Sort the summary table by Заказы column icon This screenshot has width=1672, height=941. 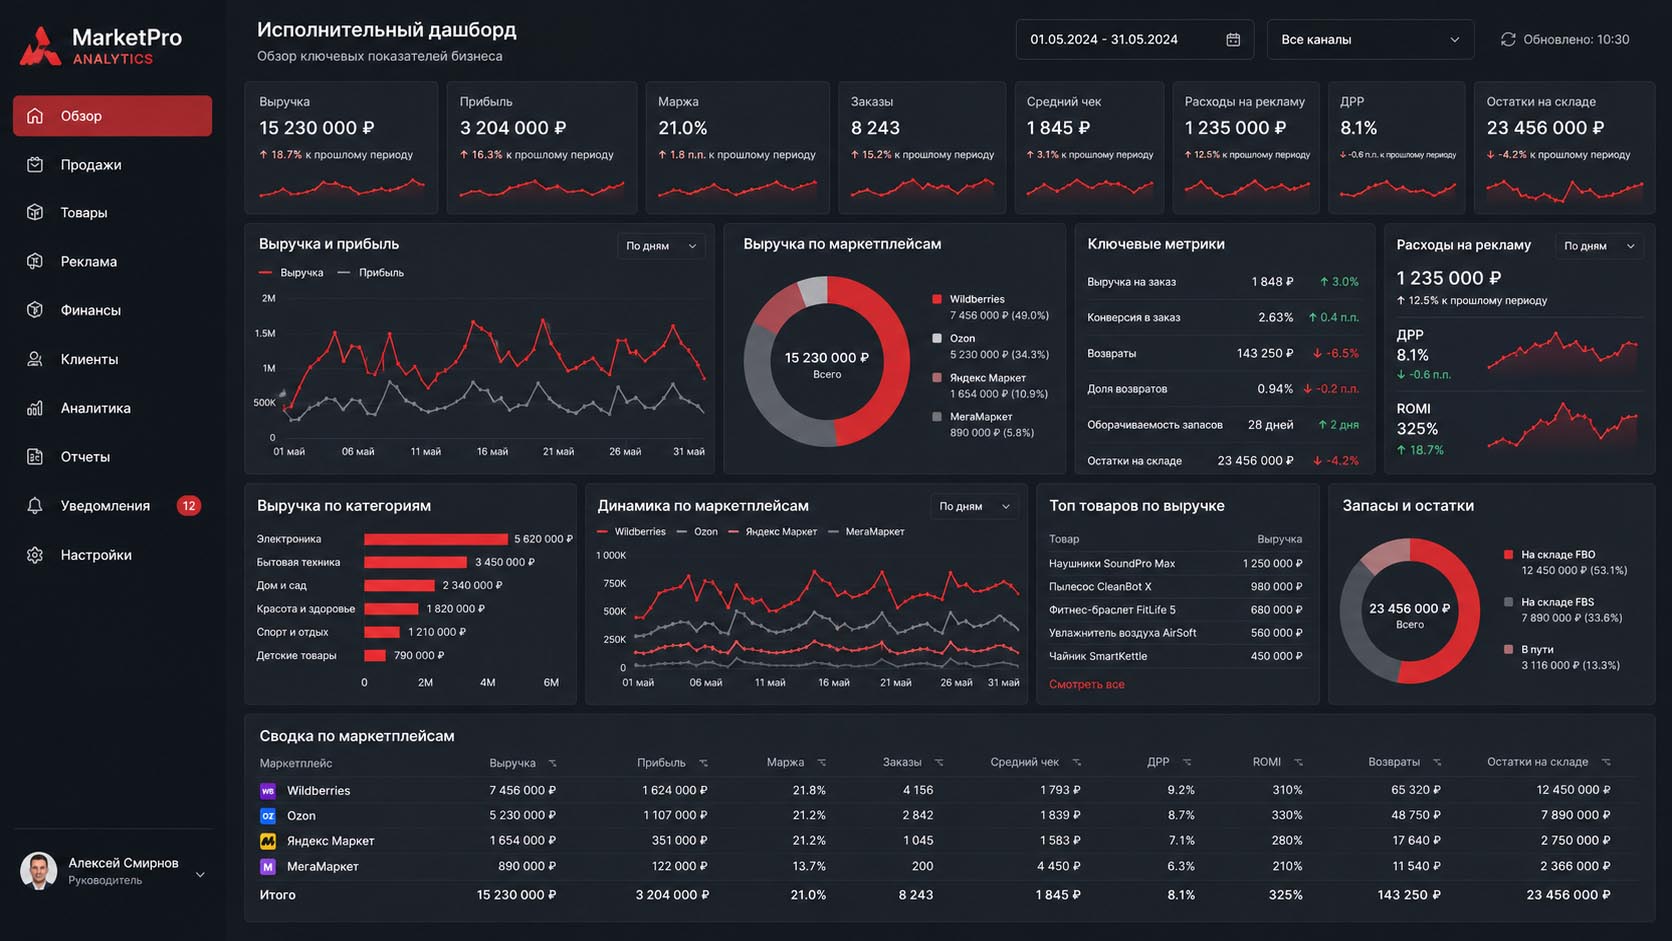tap(938, 763)
